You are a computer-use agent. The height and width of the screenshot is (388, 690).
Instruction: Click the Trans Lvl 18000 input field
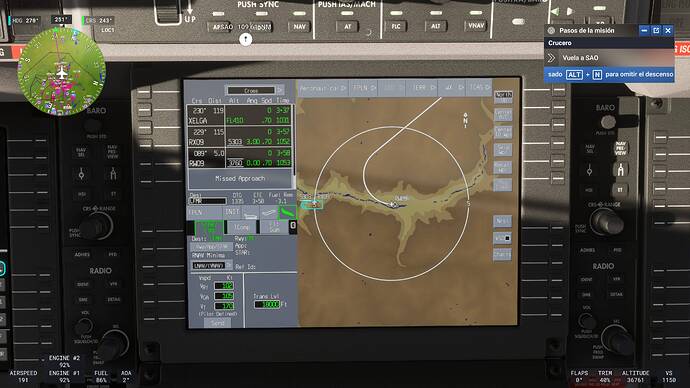[x=267, y=304]
